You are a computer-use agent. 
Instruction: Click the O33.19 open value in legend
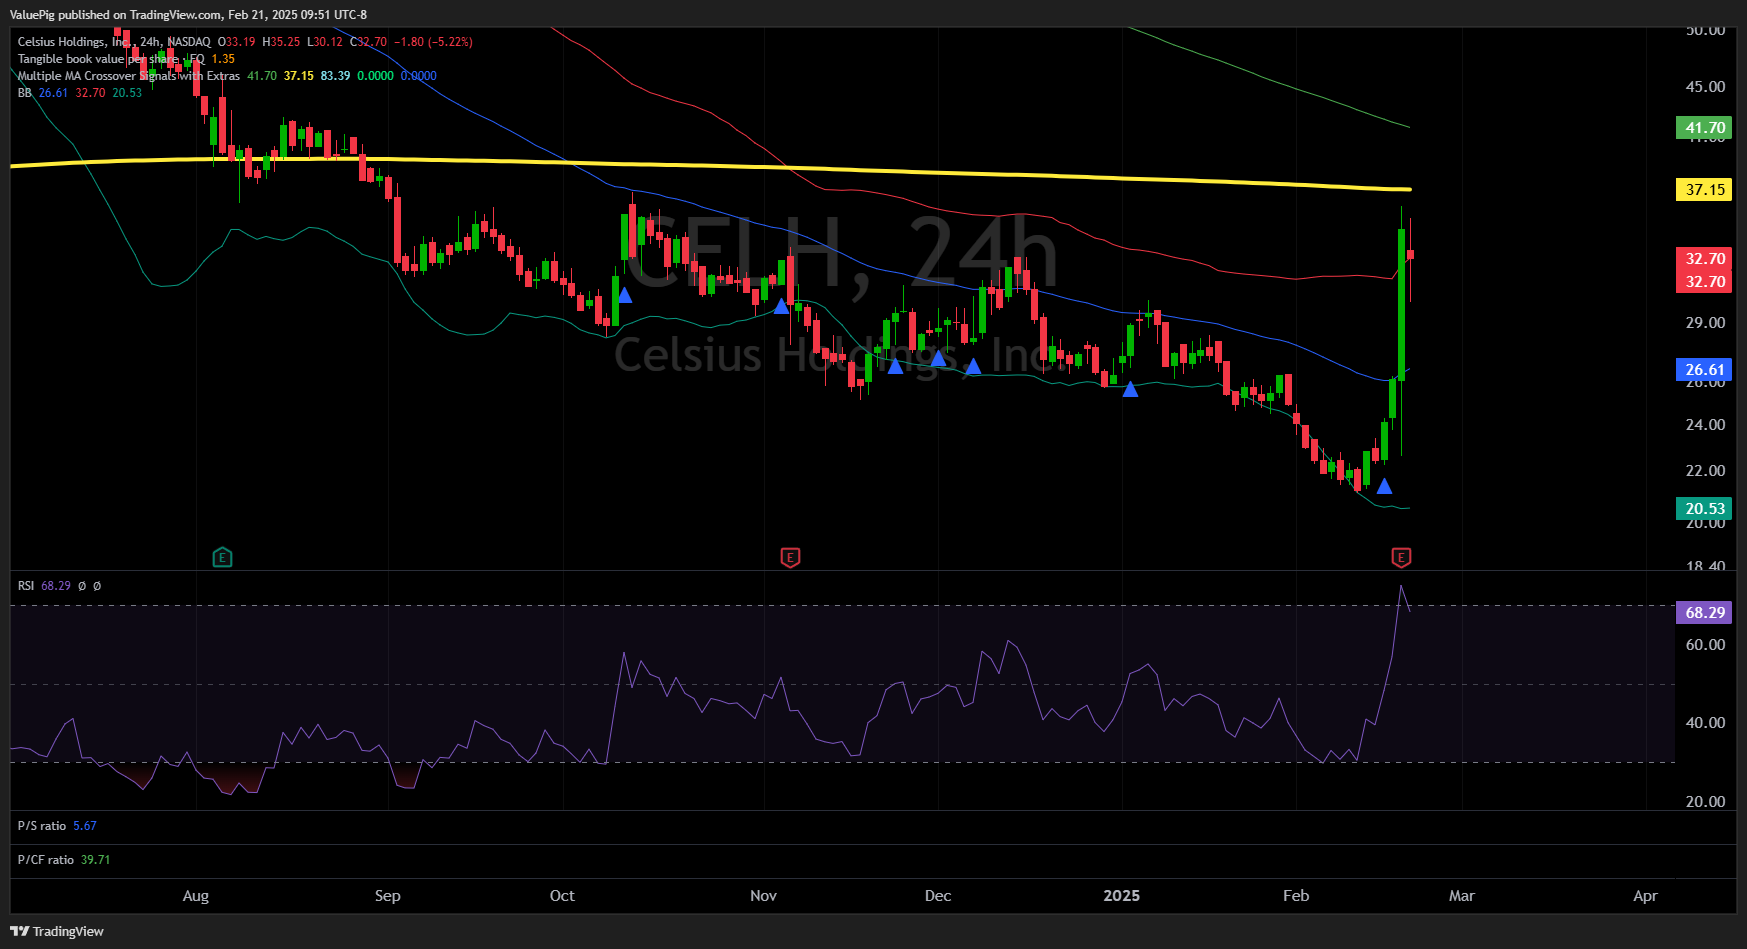(x=237, y=42)
